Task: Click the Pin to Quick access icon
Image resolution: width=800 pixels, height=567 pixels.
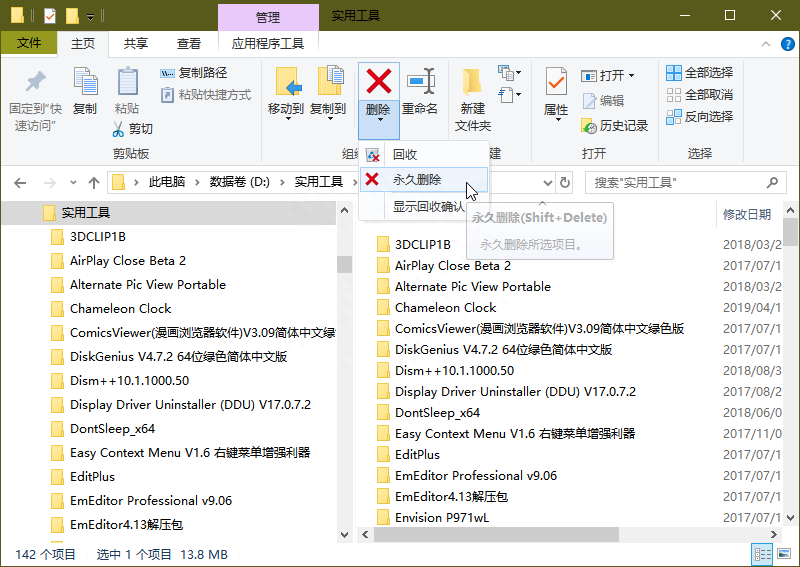Action: (36, 82)
